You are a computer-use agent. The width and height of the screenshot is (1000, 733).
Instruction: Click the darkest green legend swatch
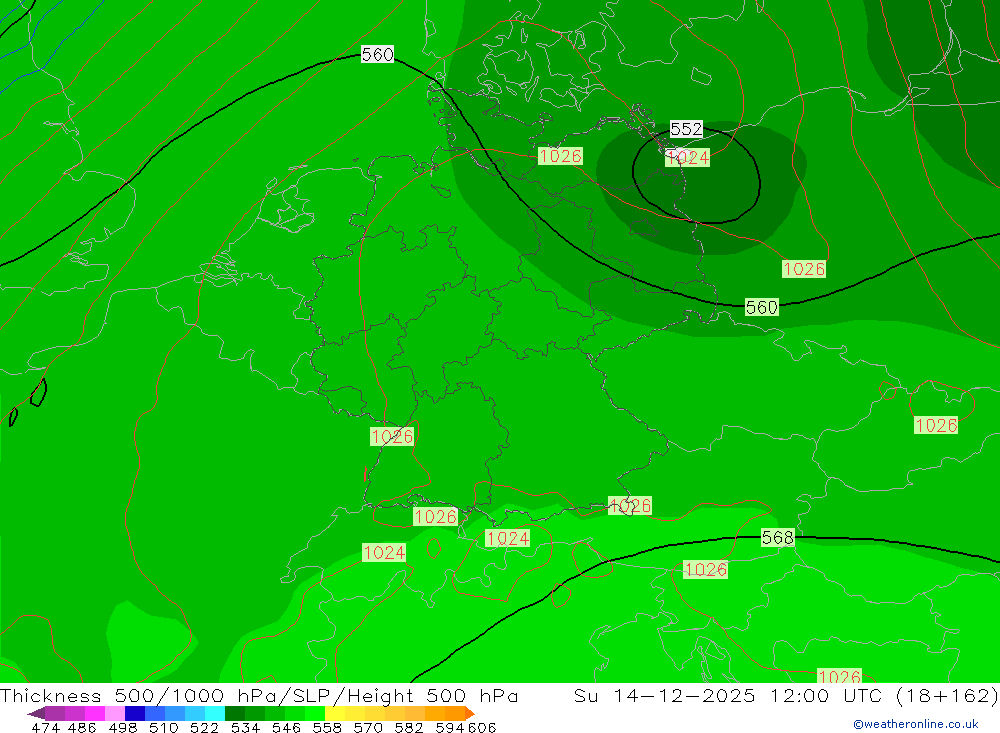coord(235,713)
